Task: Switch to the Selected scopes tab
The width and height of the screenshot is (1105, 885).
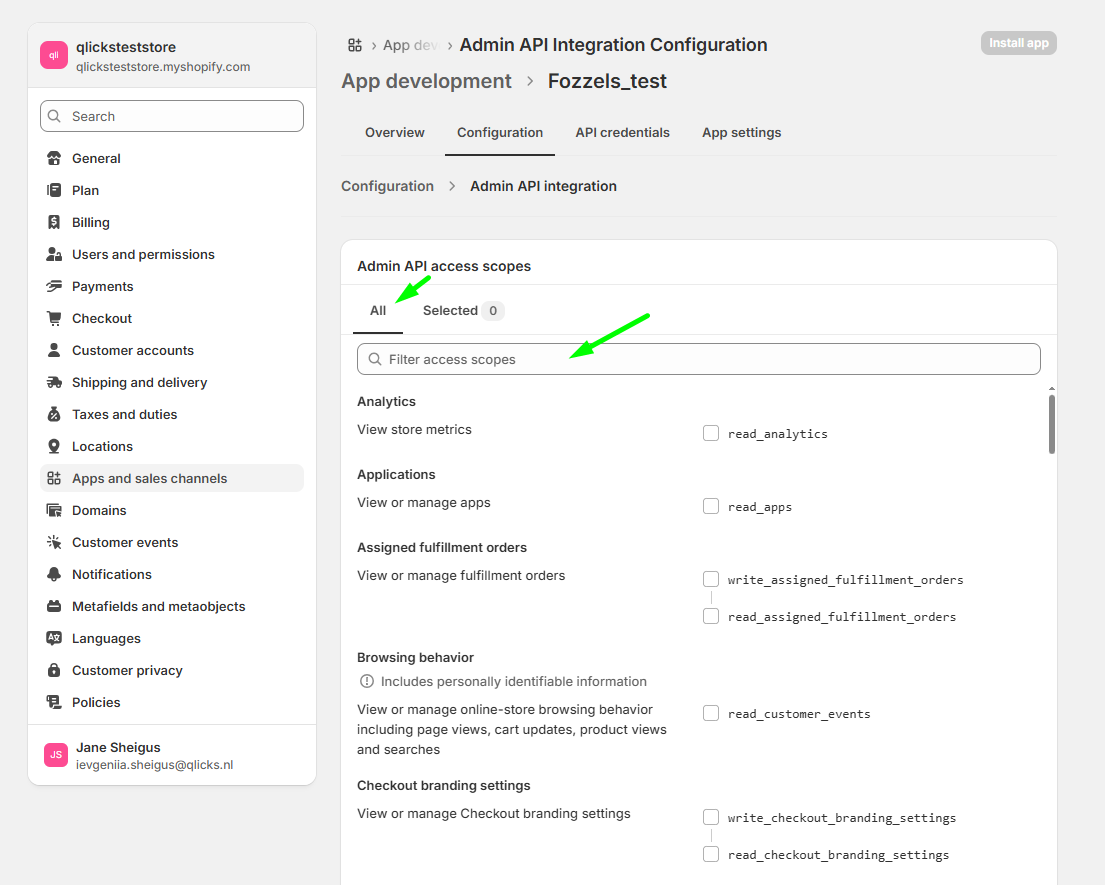Action: (x=463, y=311)
